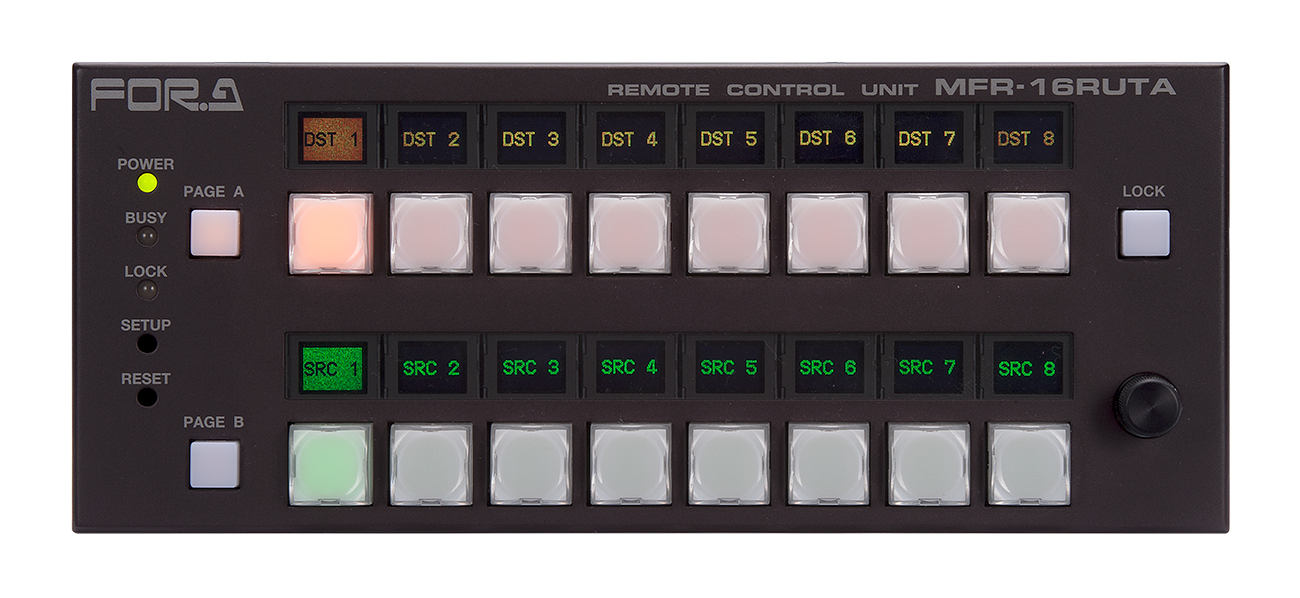The height and width of the screenshot is (598, 1300).
Task: Click the black rotary knob
Action: (x=1146, y=404)
